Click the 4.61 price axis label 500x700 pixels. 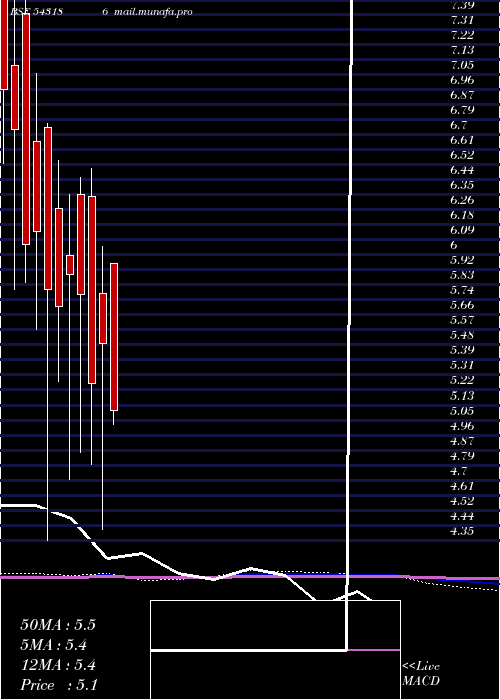click(x=462, y=486)
